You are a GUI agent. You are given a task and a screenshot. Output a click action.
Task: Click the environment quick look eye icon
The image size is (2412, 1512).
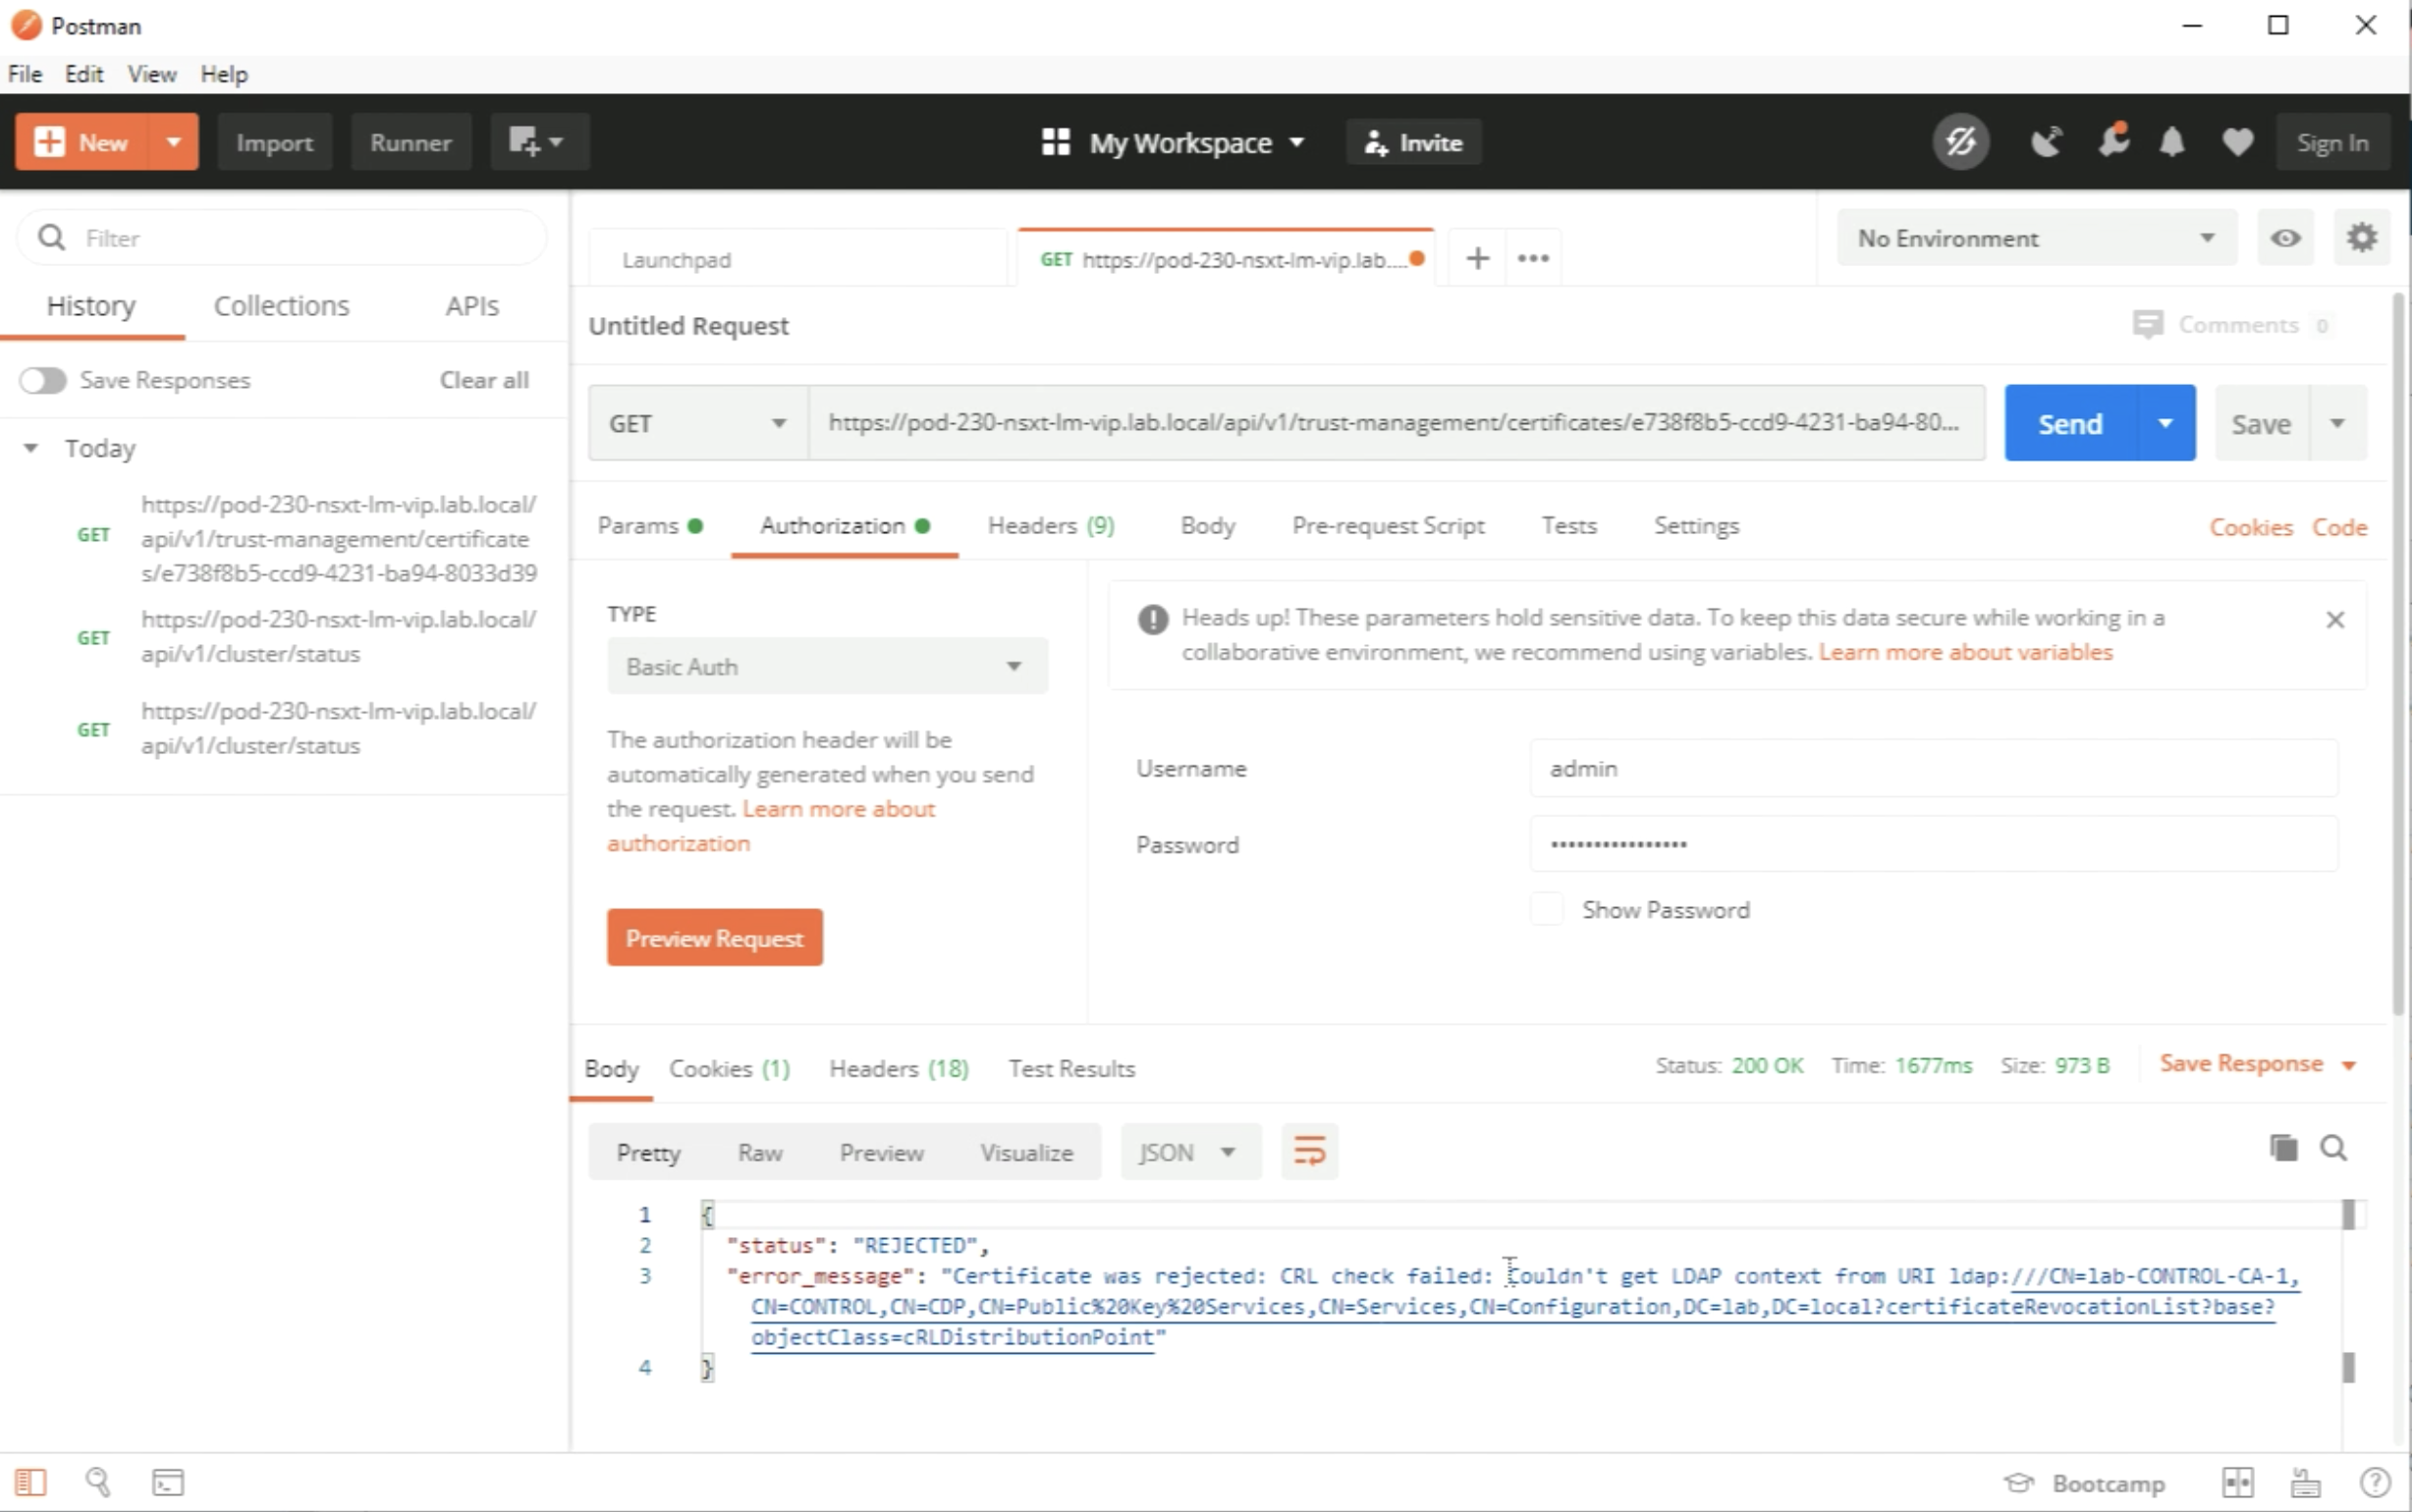coord(2285,238)
